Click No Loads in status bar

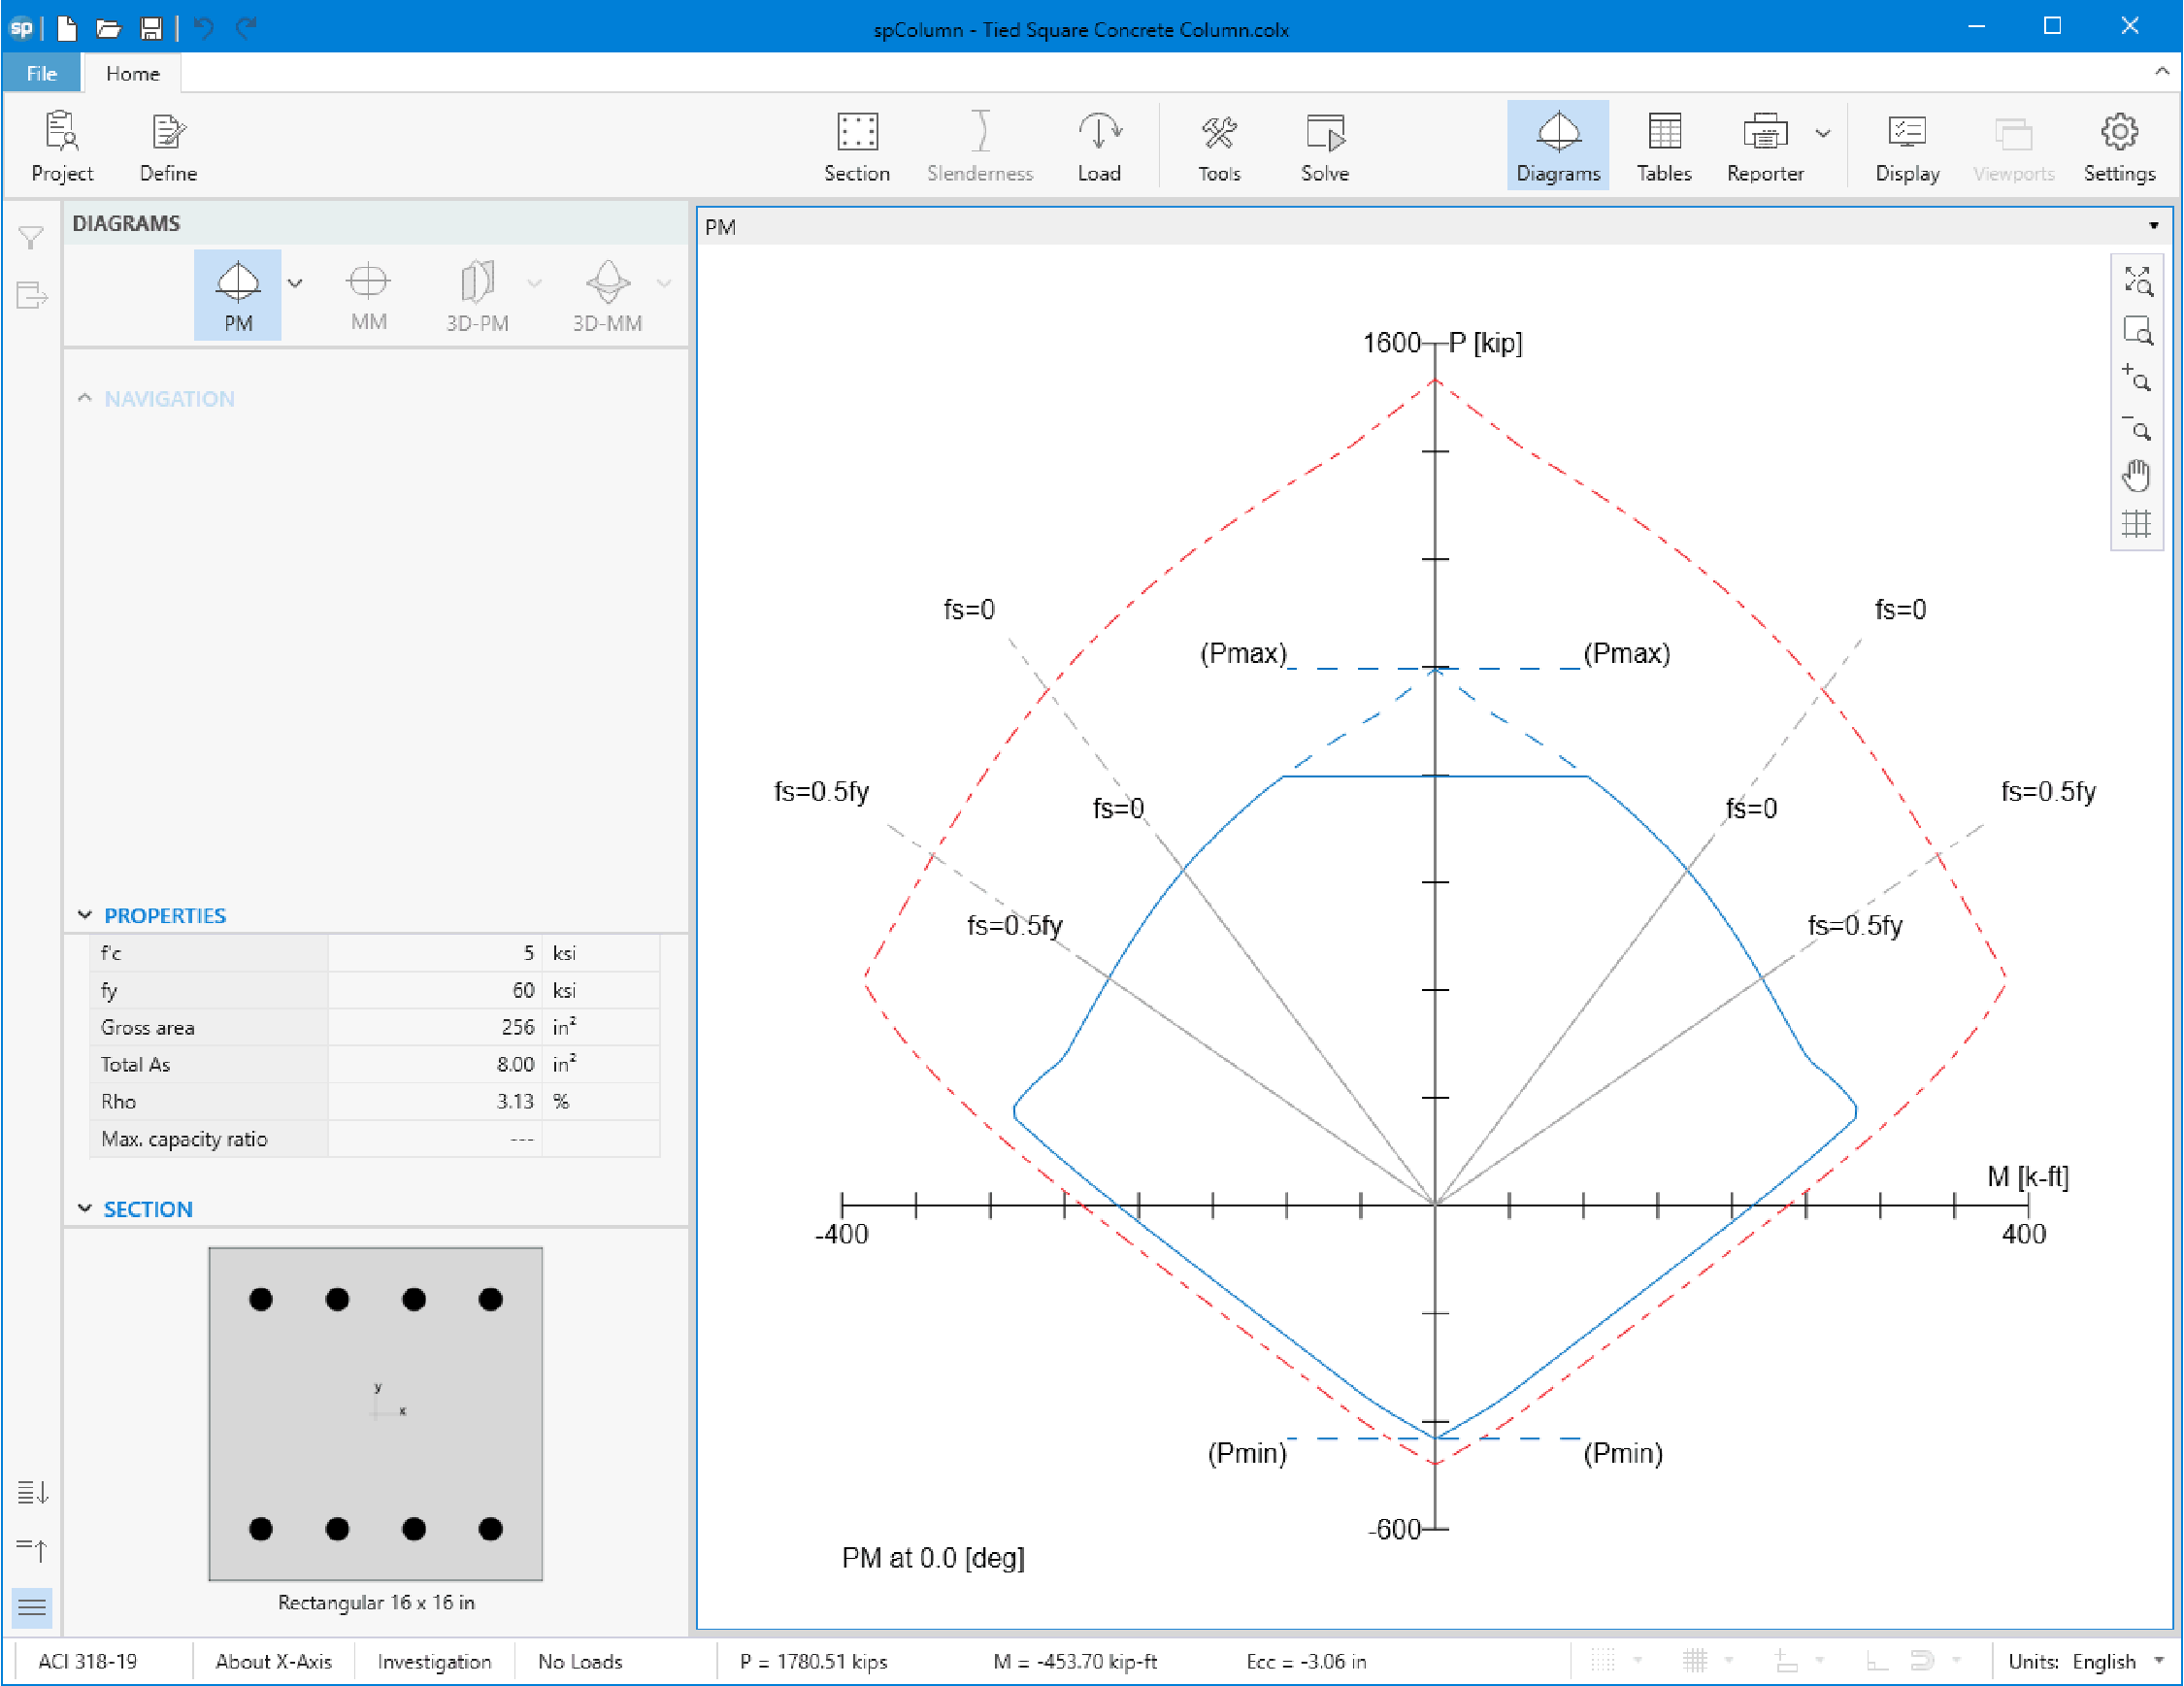(580, 1661)
